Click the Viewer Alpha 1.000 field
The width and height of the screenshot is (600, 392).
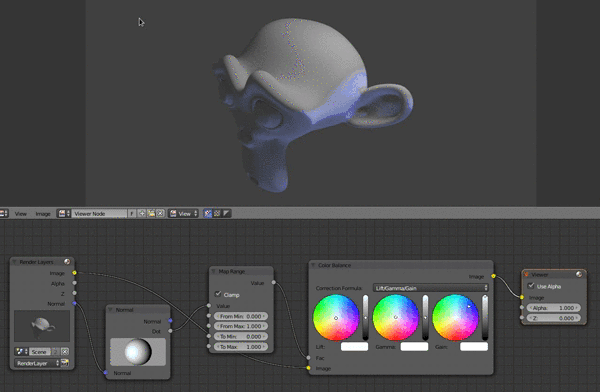click(554, 308)
